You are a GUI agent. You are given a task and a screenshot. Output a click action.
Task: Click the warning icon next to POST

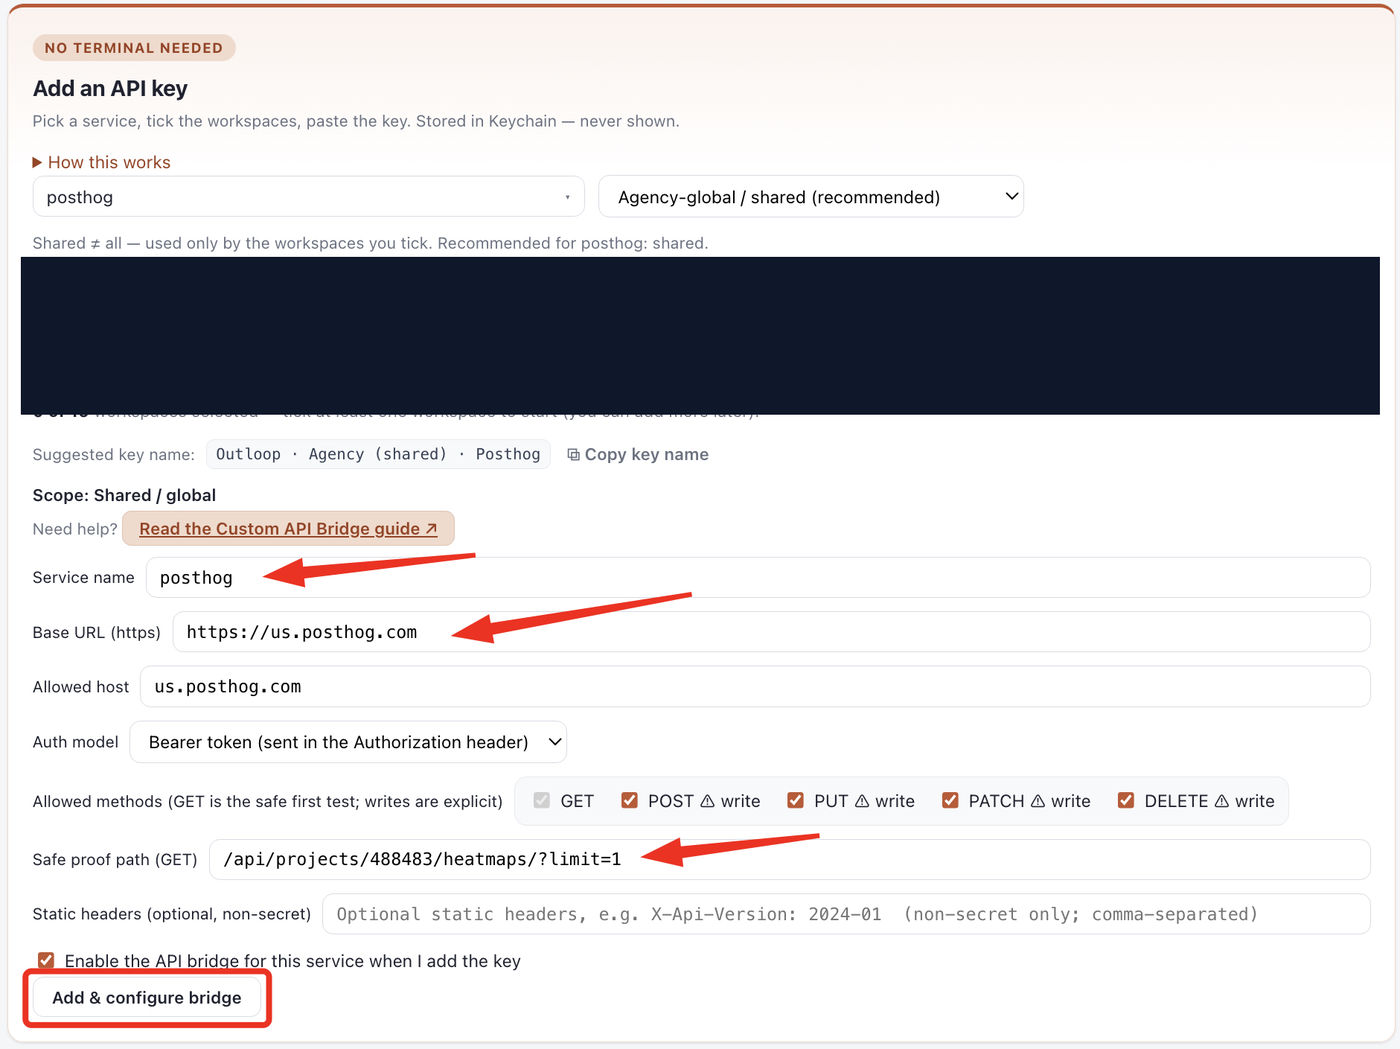[707, 801]
